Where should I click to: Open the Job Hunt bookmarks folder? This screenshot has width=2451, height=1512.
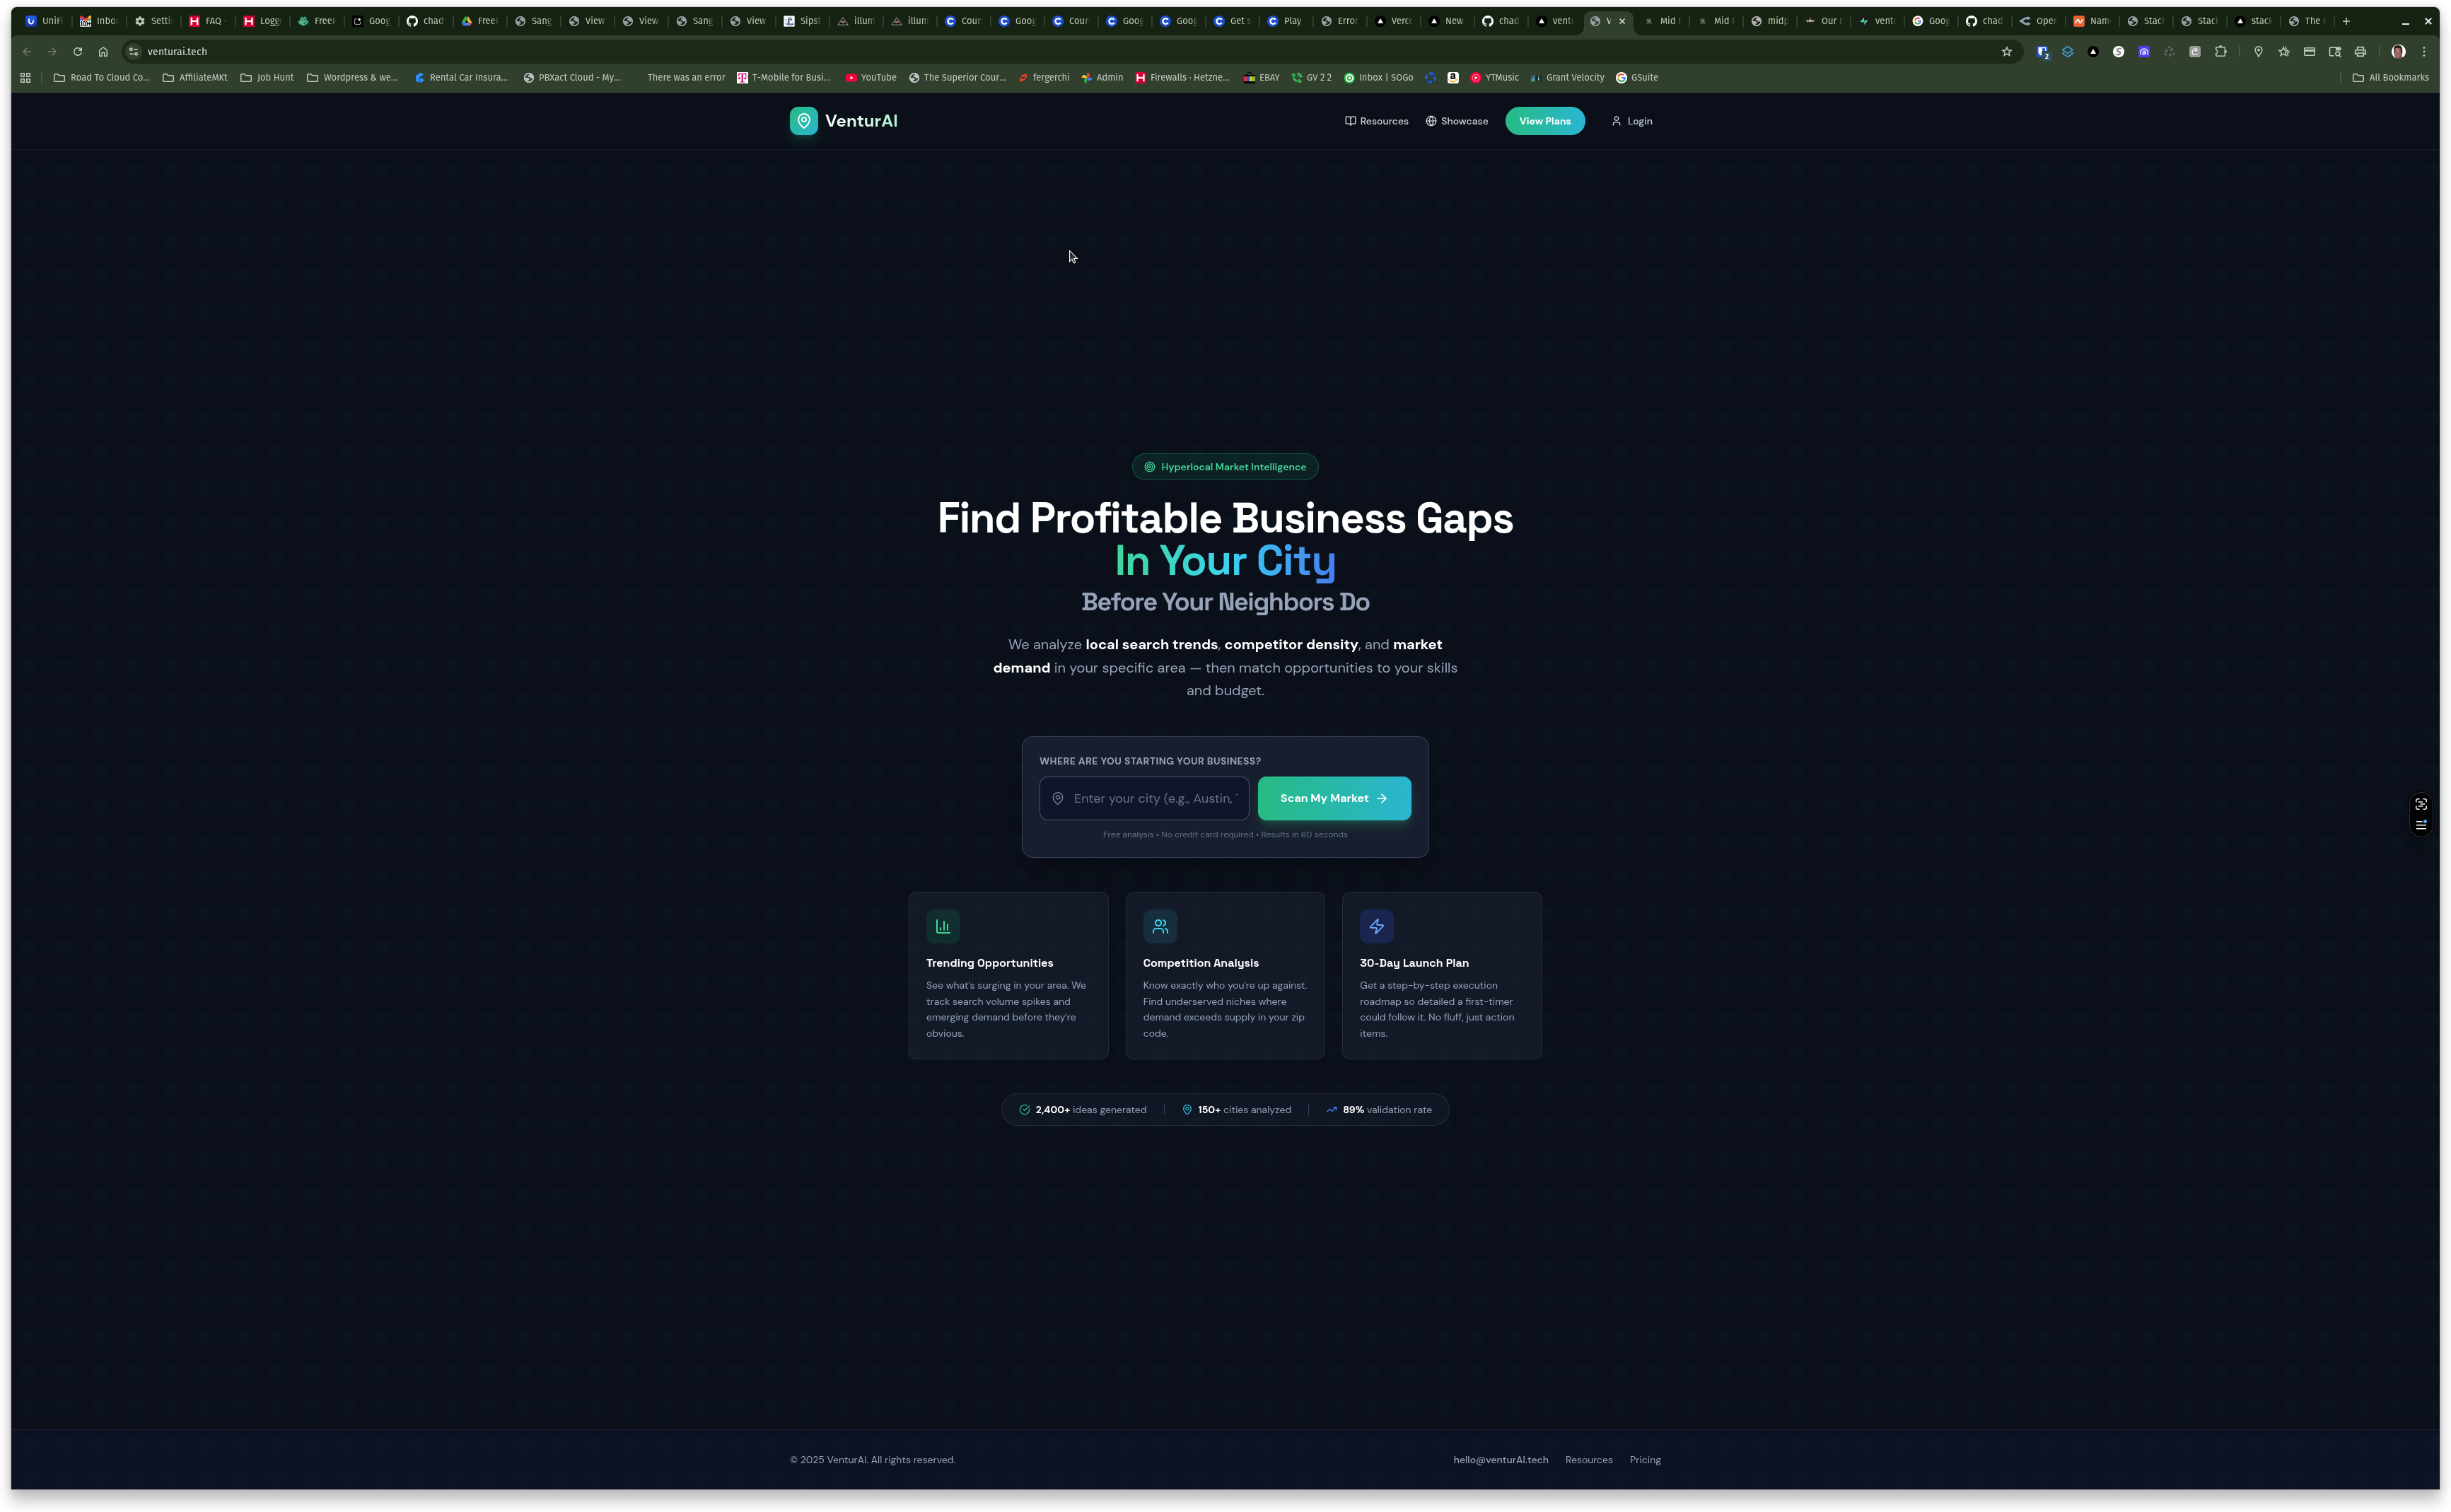coord(267,78)
